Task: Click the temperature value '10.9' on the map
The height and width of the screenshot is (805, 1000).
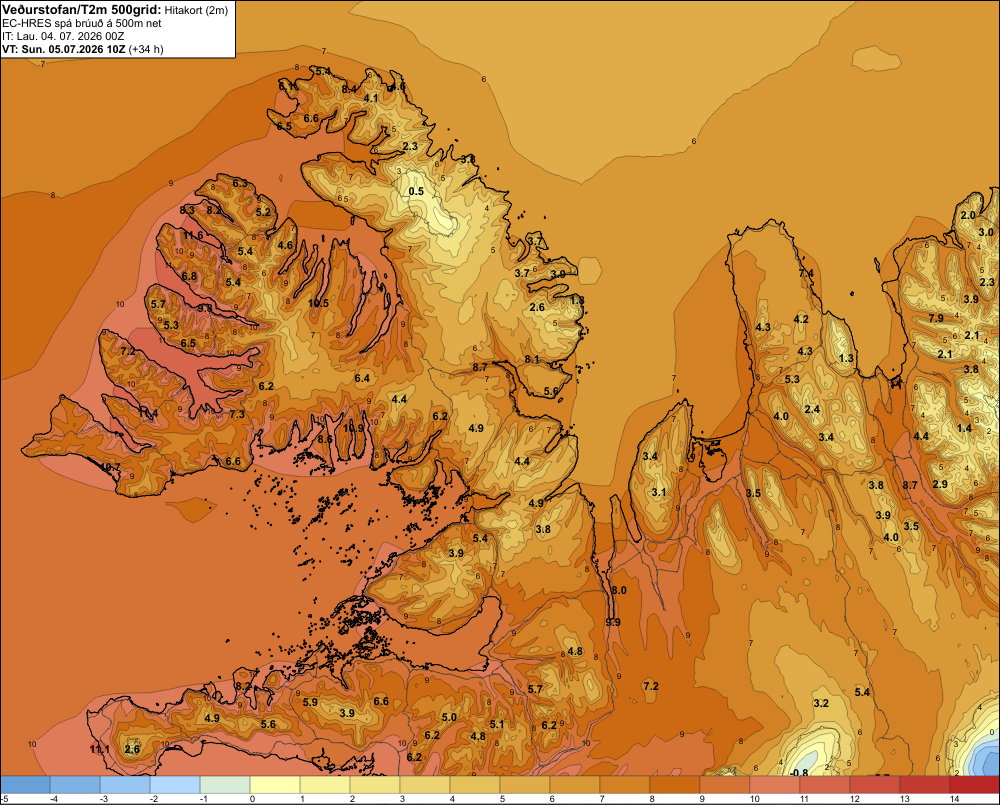Action: pyautogui.click(x=353, y=428)
